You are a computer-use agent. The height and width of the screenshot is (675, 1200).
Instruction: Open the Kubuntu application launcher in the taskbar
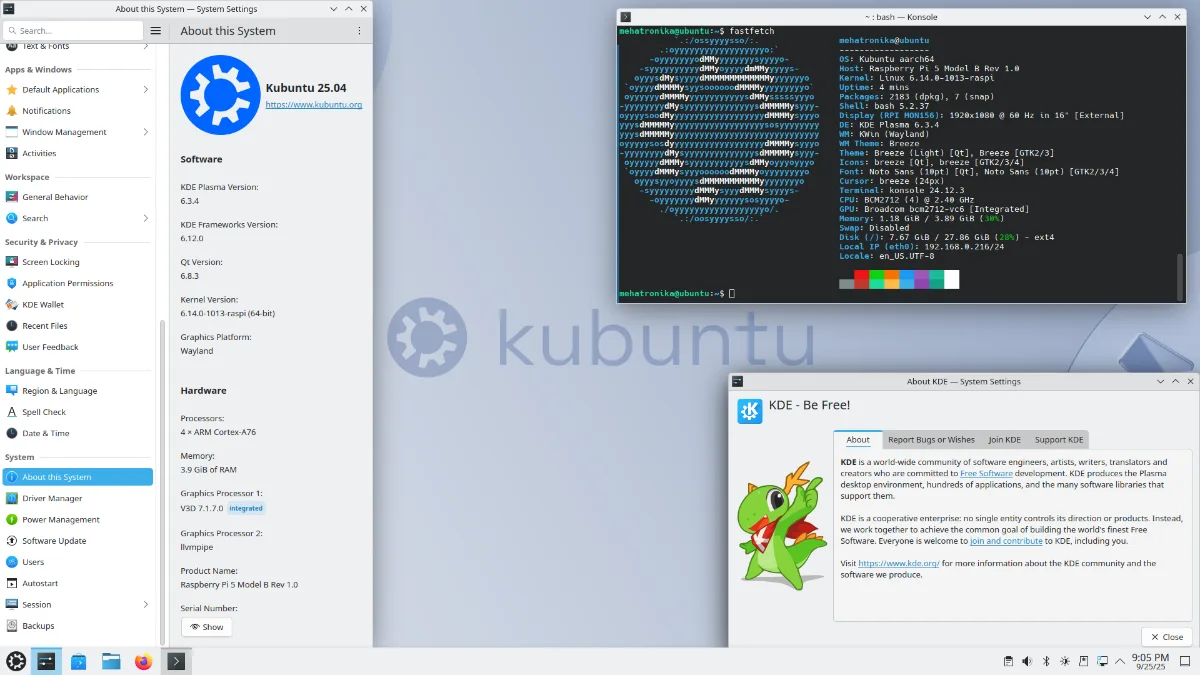click(16, 661)
